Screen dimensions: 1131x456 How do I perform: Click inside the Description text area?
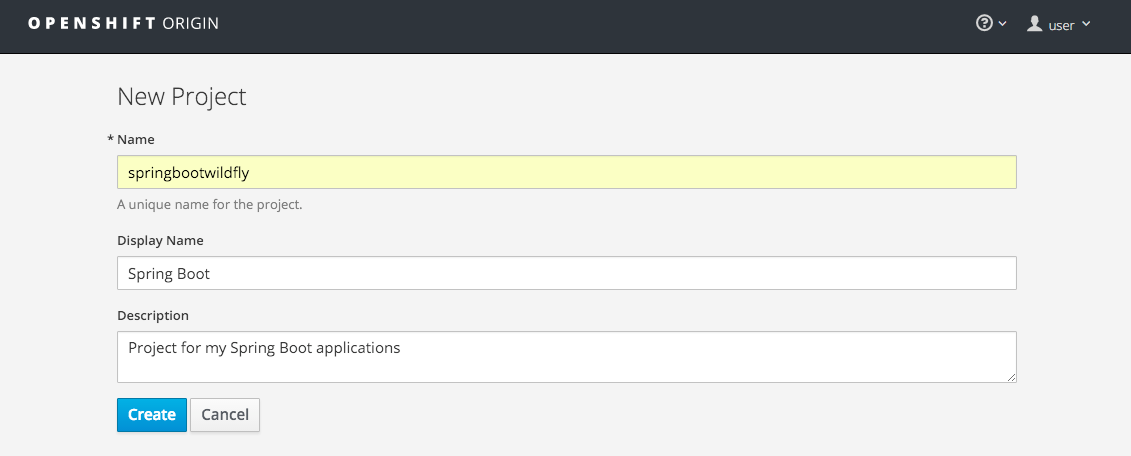tap(566, 357)
